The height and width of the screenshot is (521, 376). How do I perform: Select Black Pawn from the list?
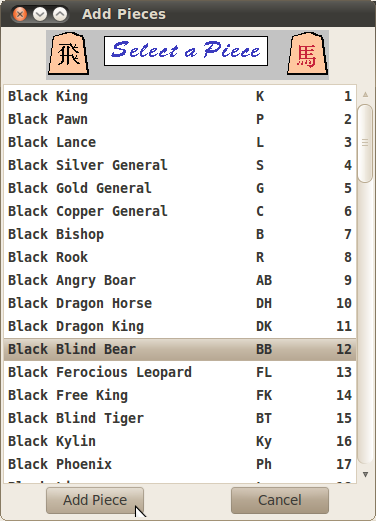click(180, 119)
